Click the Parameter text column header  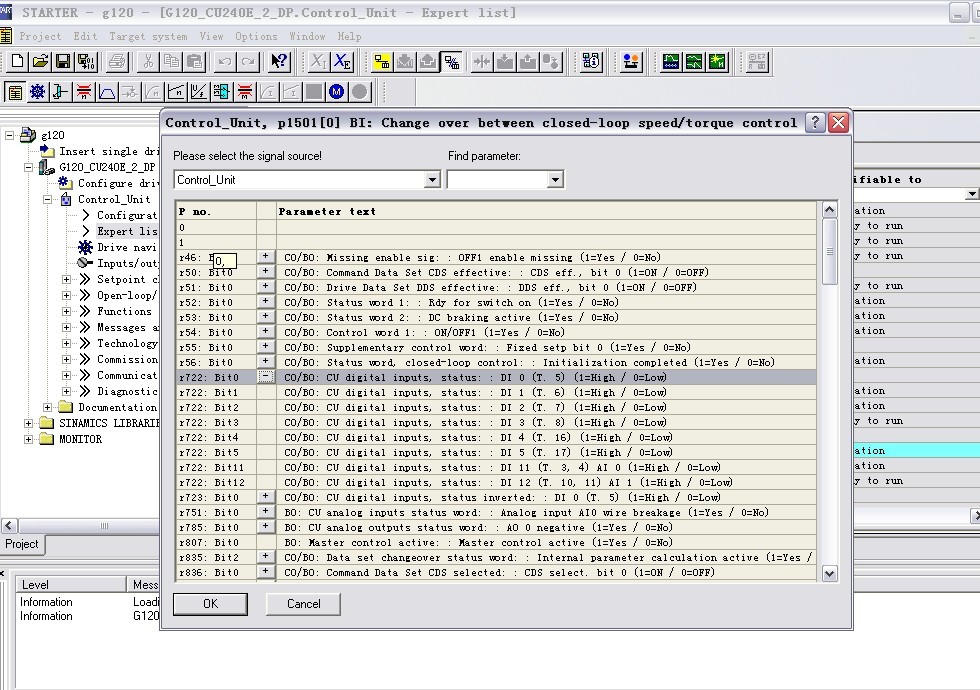click(546, 211)
